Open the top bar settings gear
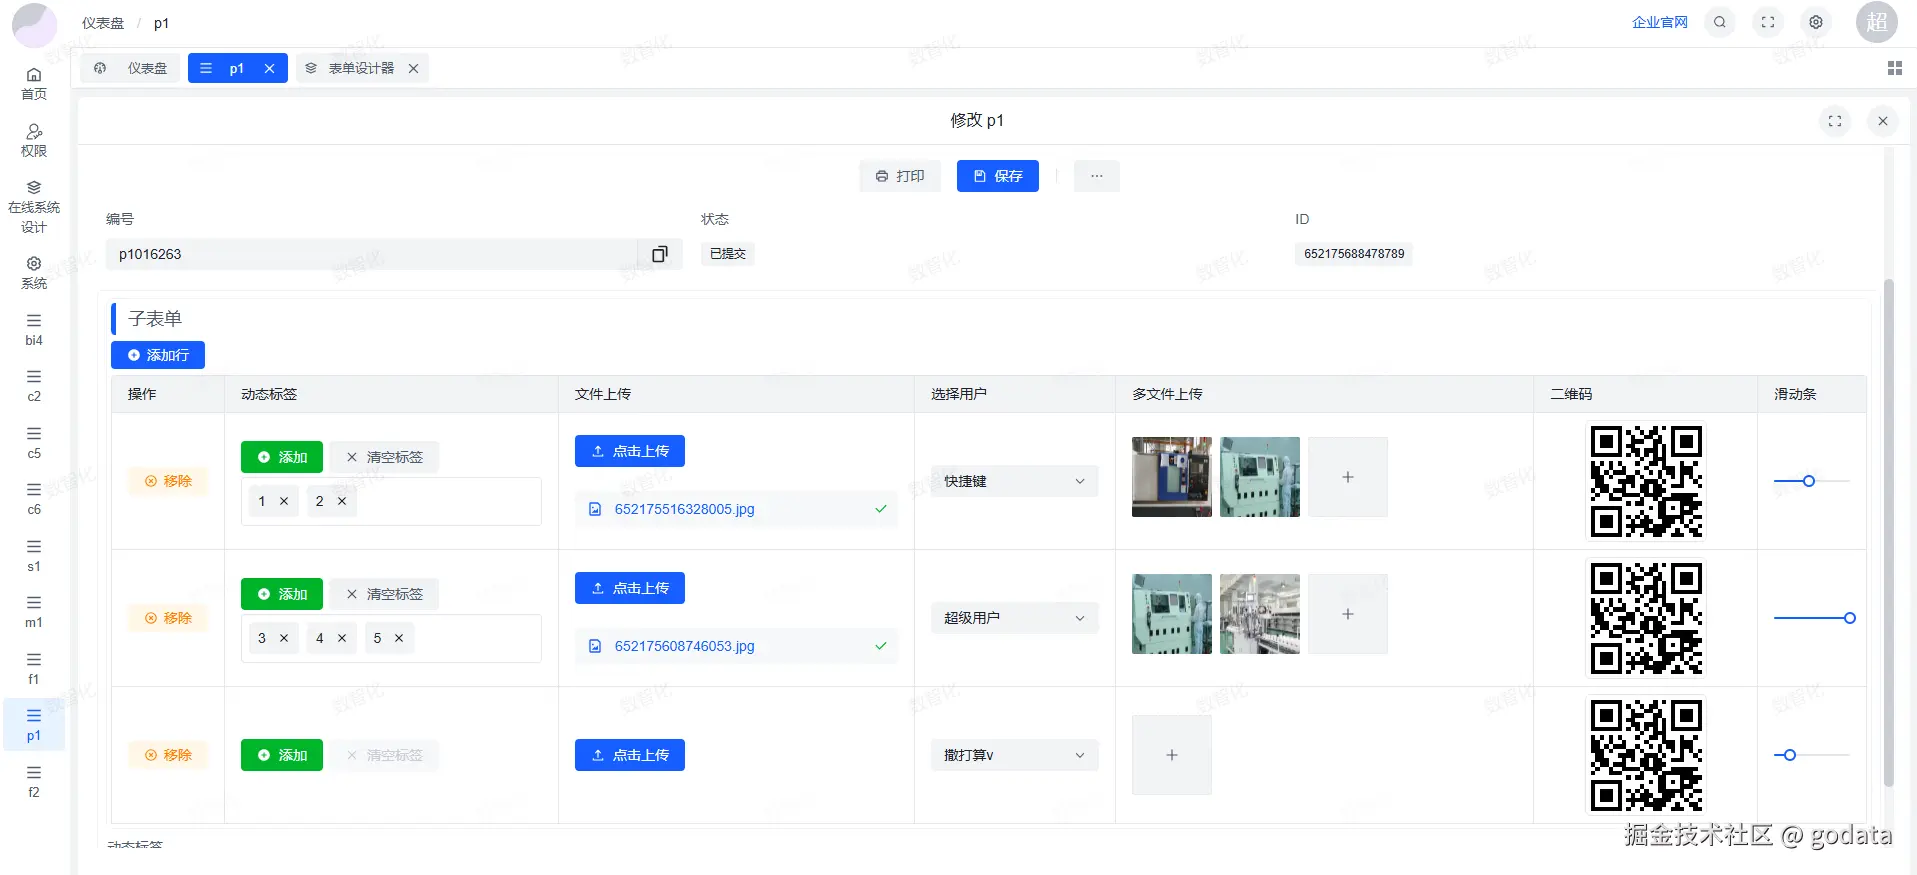This screenshot has height=875, width=1917. click(1816, 22)
